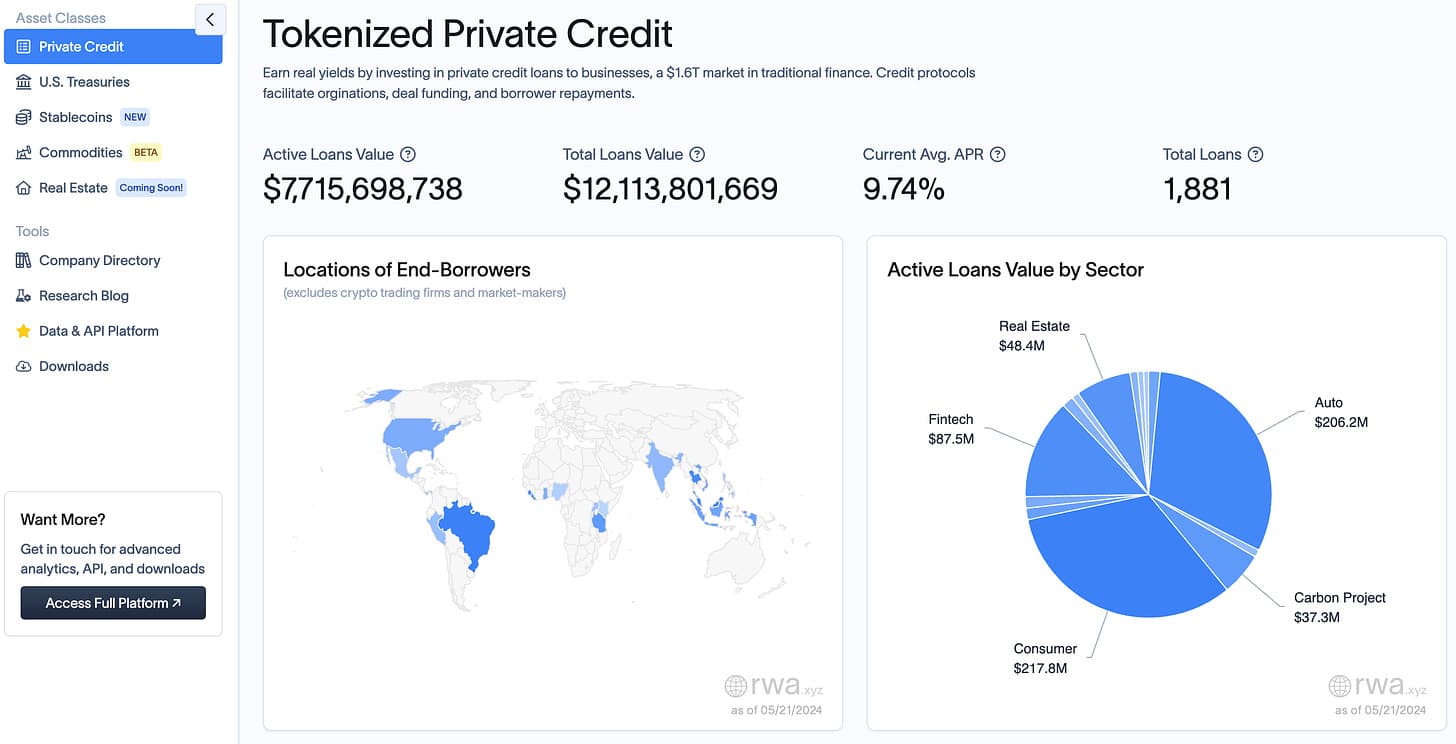Click the Downloads cloud icon
Screen dimensions: 1456x744
(24, 367)
